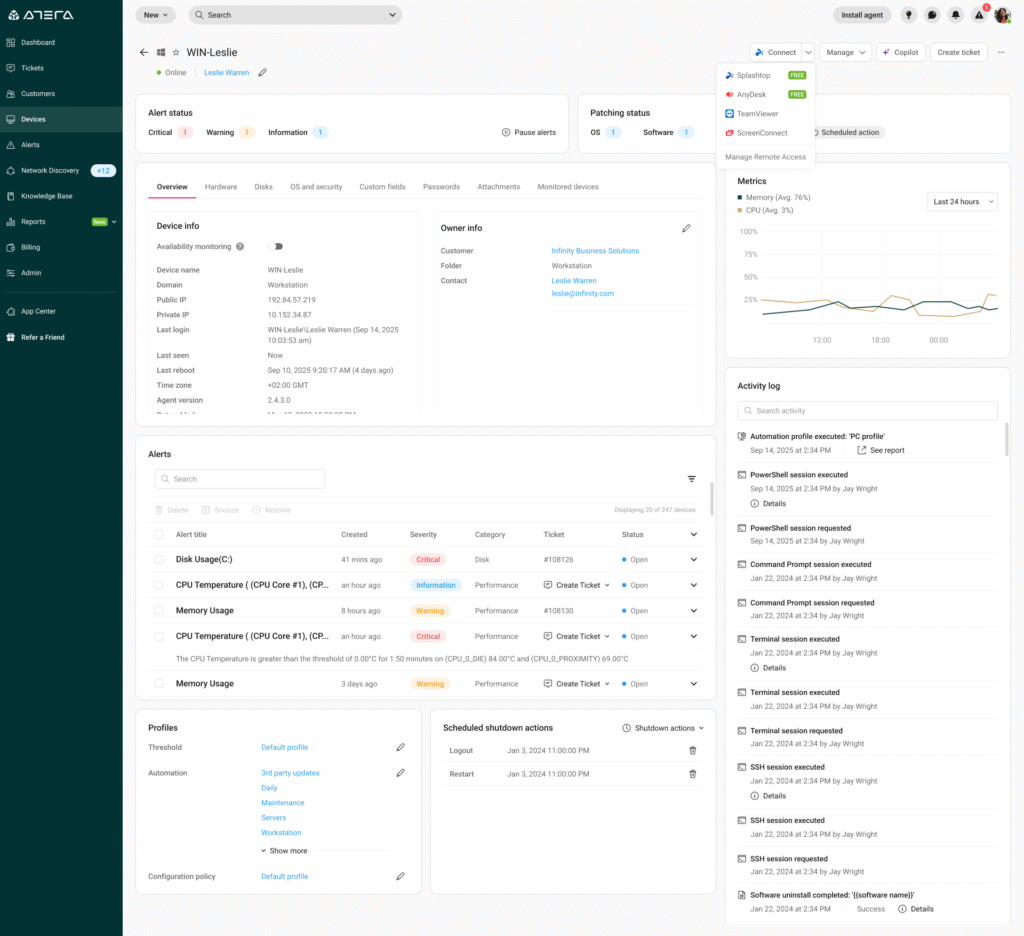Screen dimensions: 1024x936
Task: Switch to the Hardware tab
Action: coord(221,186)
